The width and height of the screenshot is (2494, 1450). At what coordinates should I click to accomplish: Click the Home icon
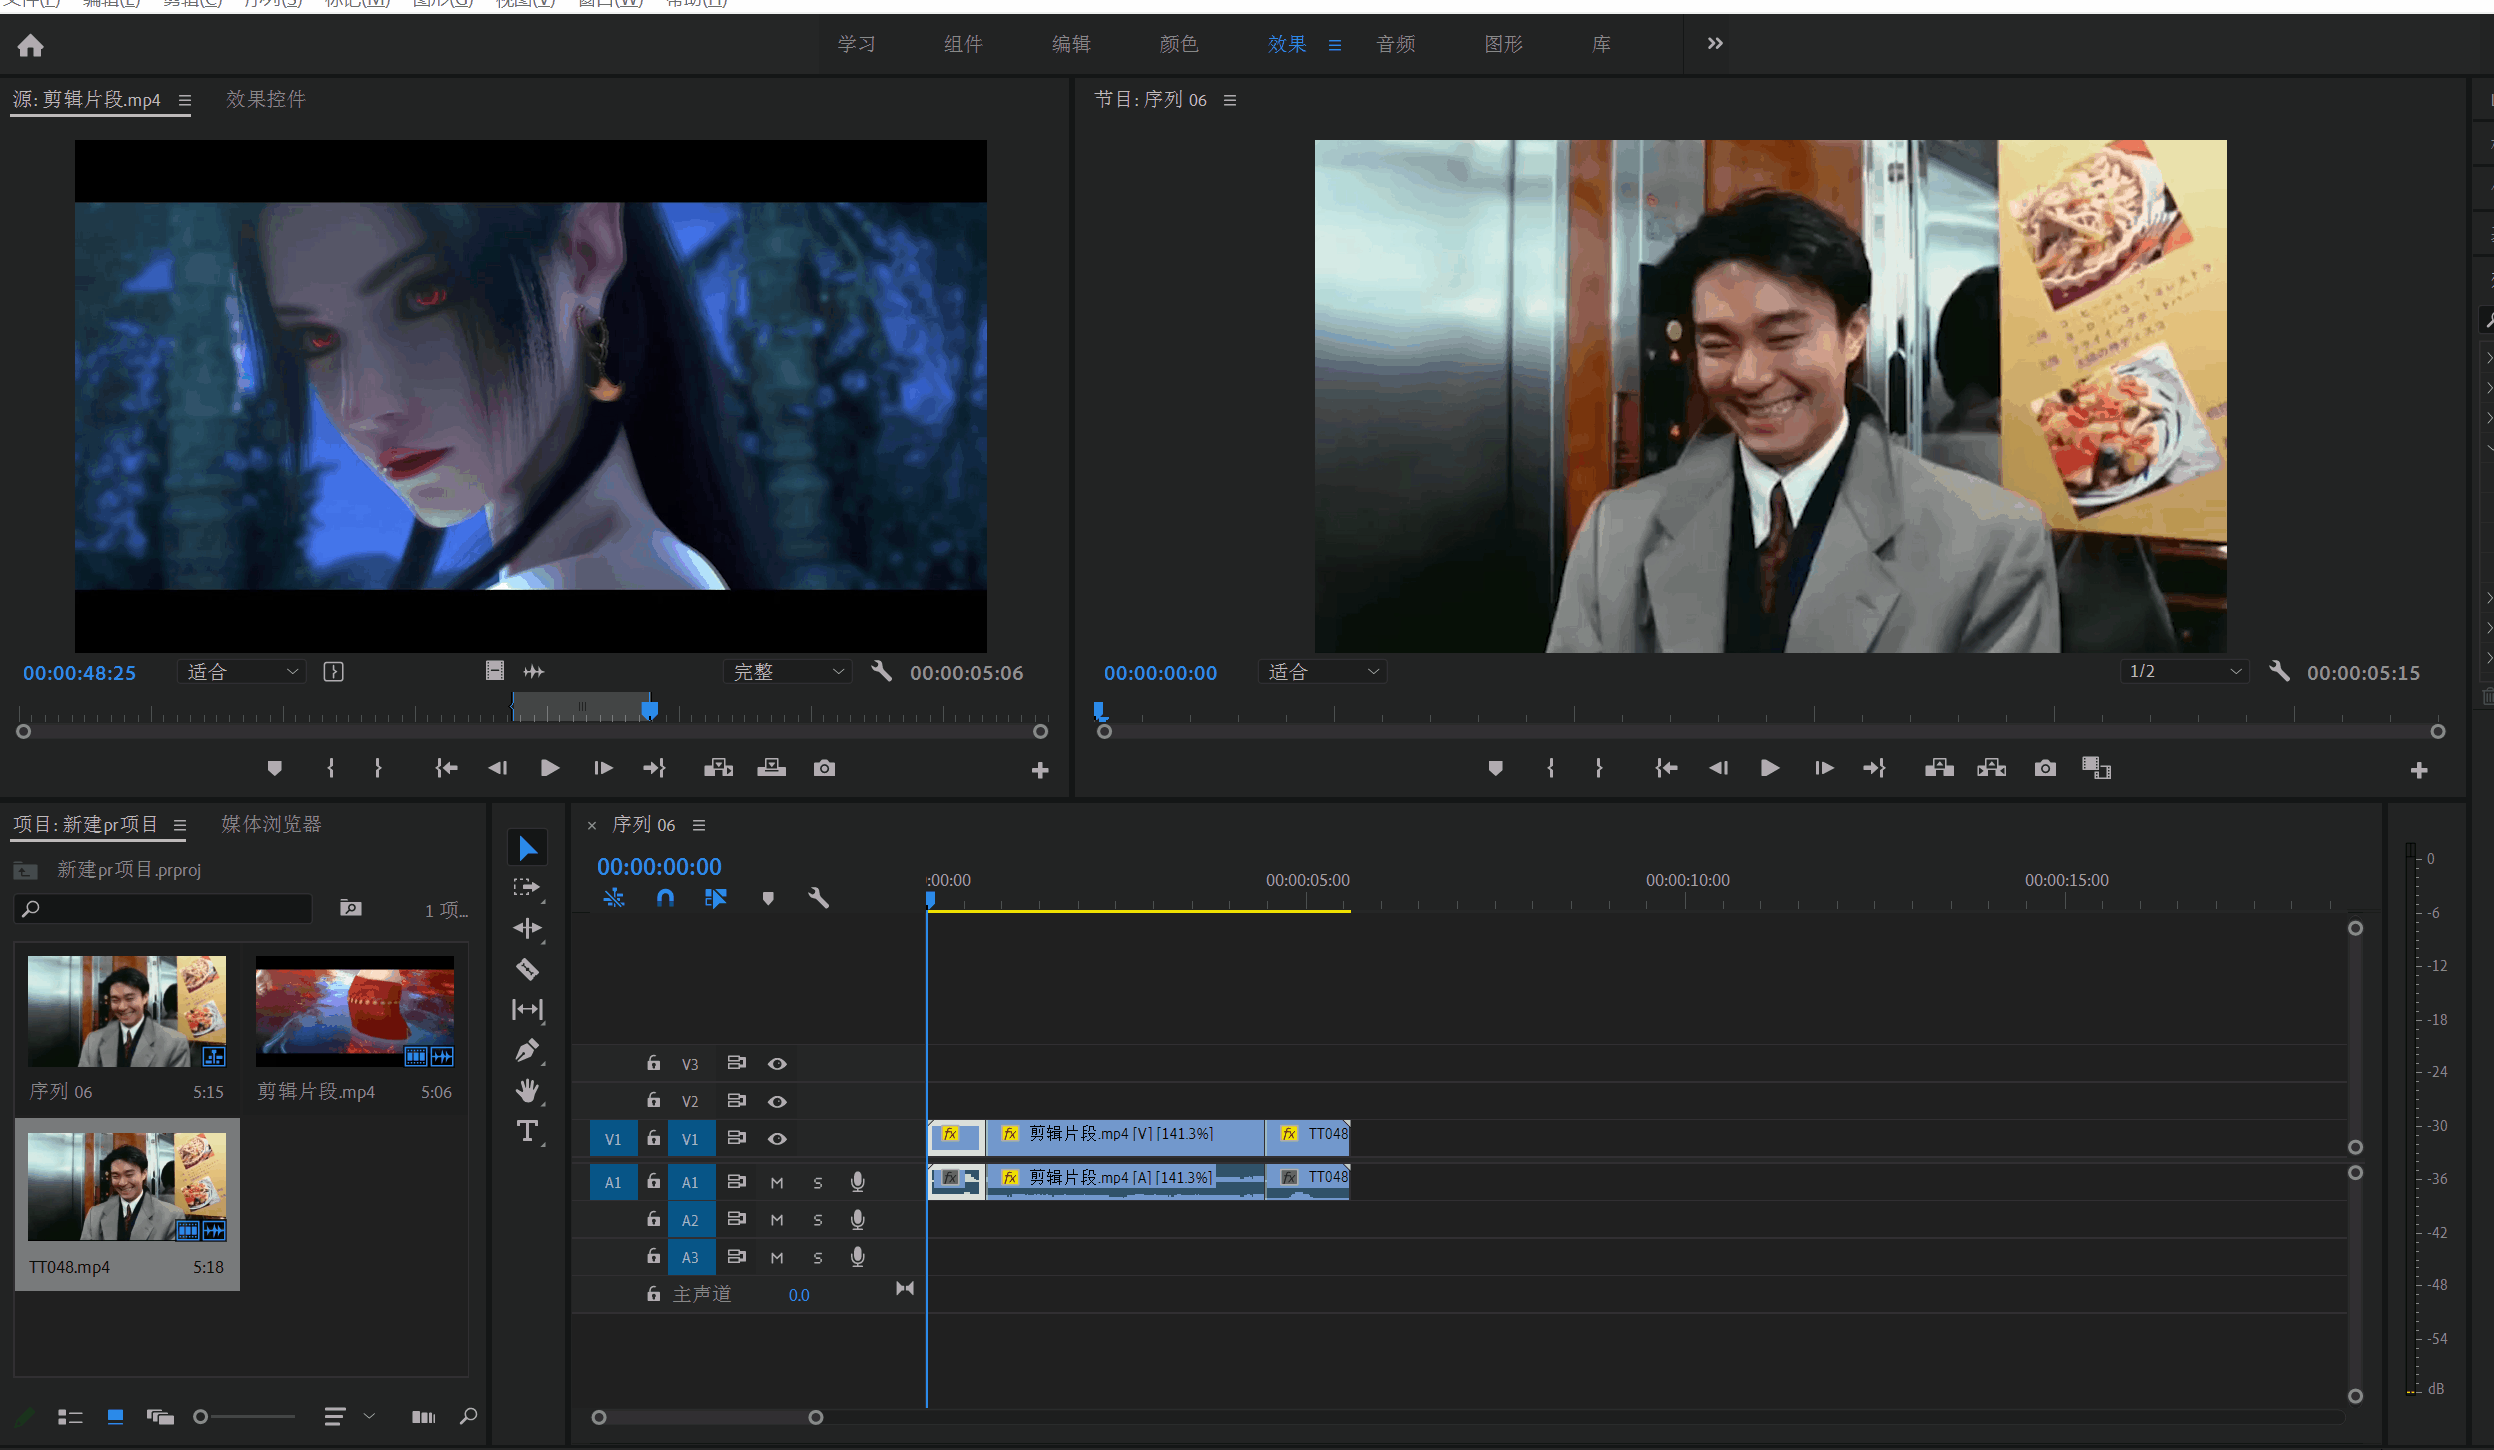coord(31,45)
